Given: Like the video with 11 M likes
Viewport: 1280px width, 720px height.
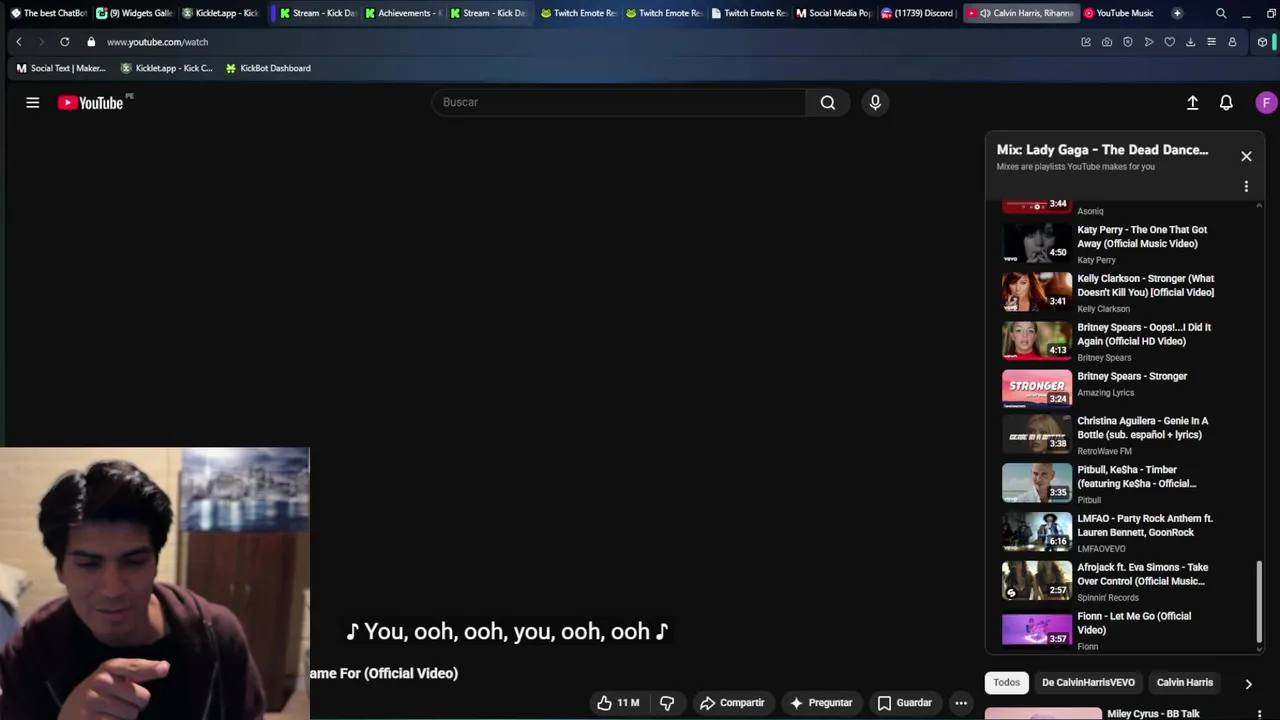Looking at the screenshot, I should tap(617, 703).
